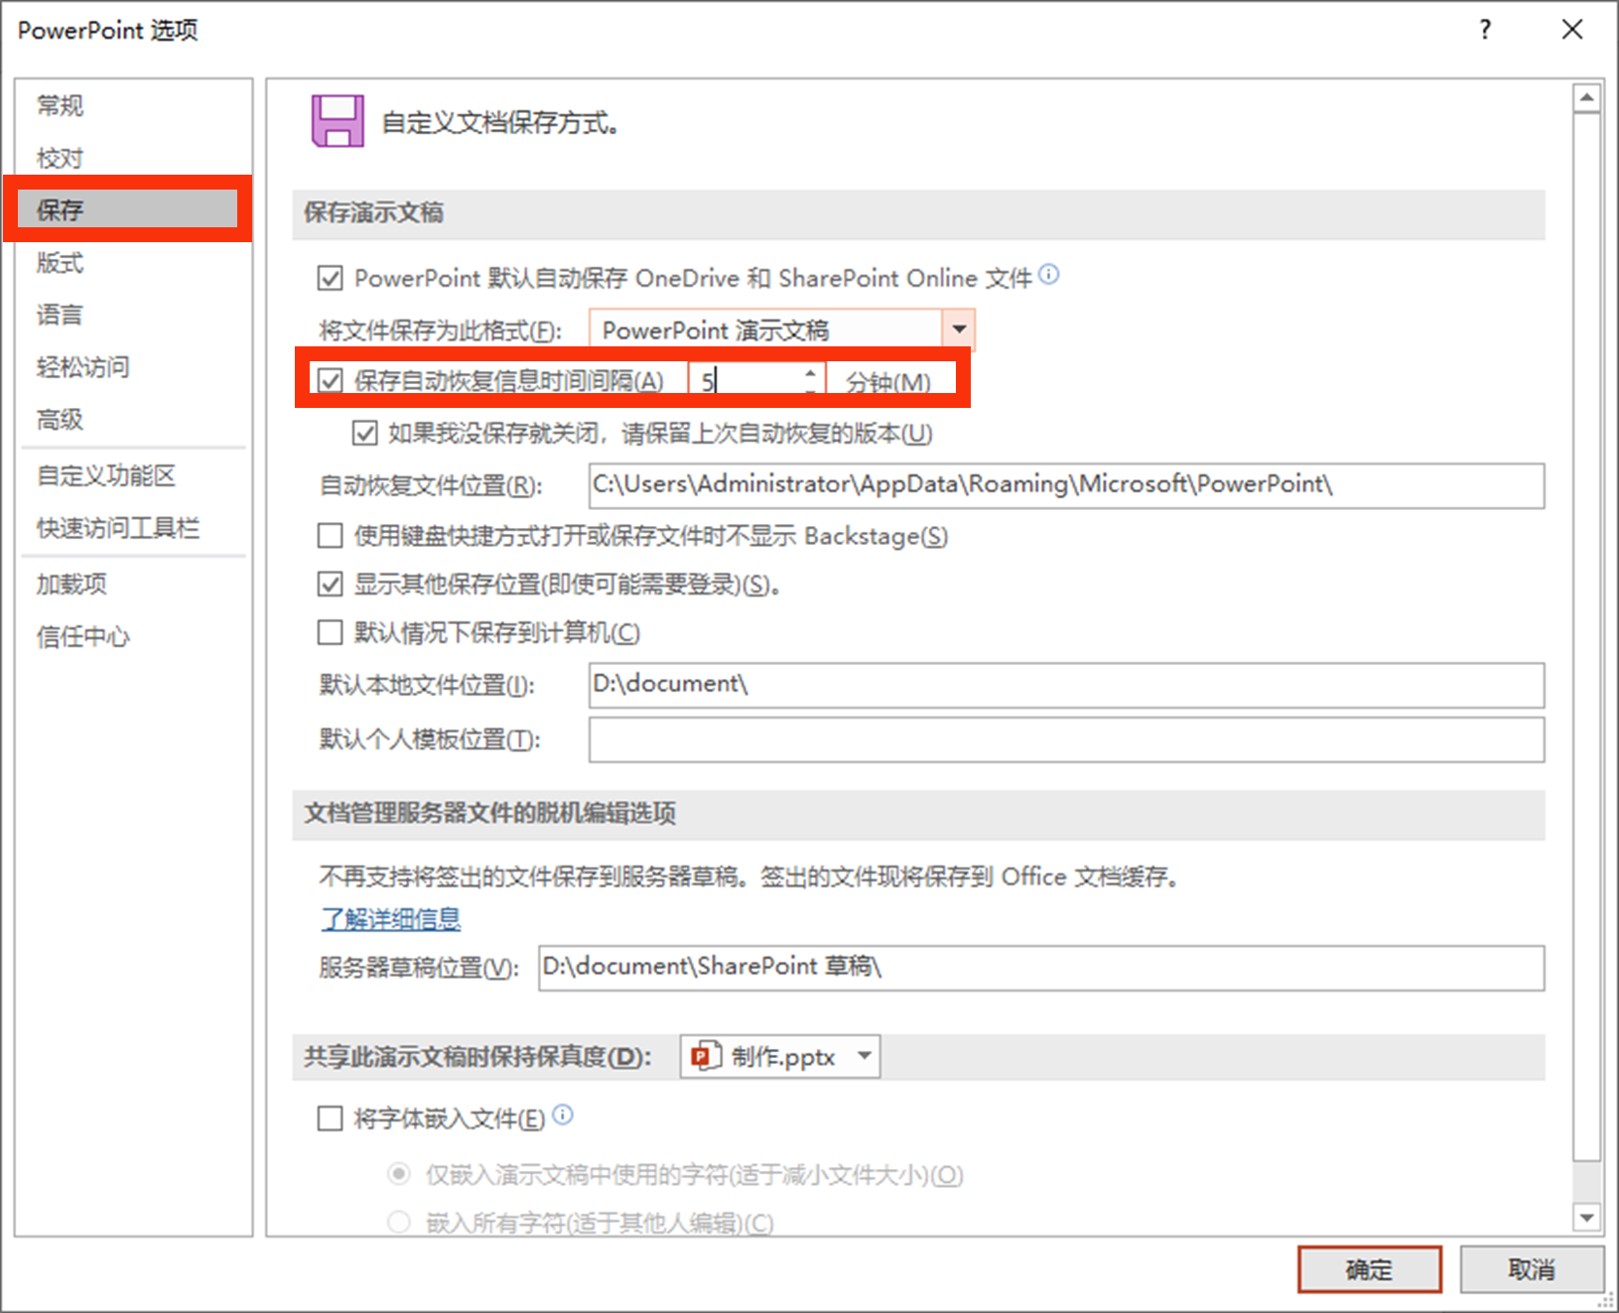Click the floppy disk save icon
Screen dimensions: 1619x1313
(338, 118)
